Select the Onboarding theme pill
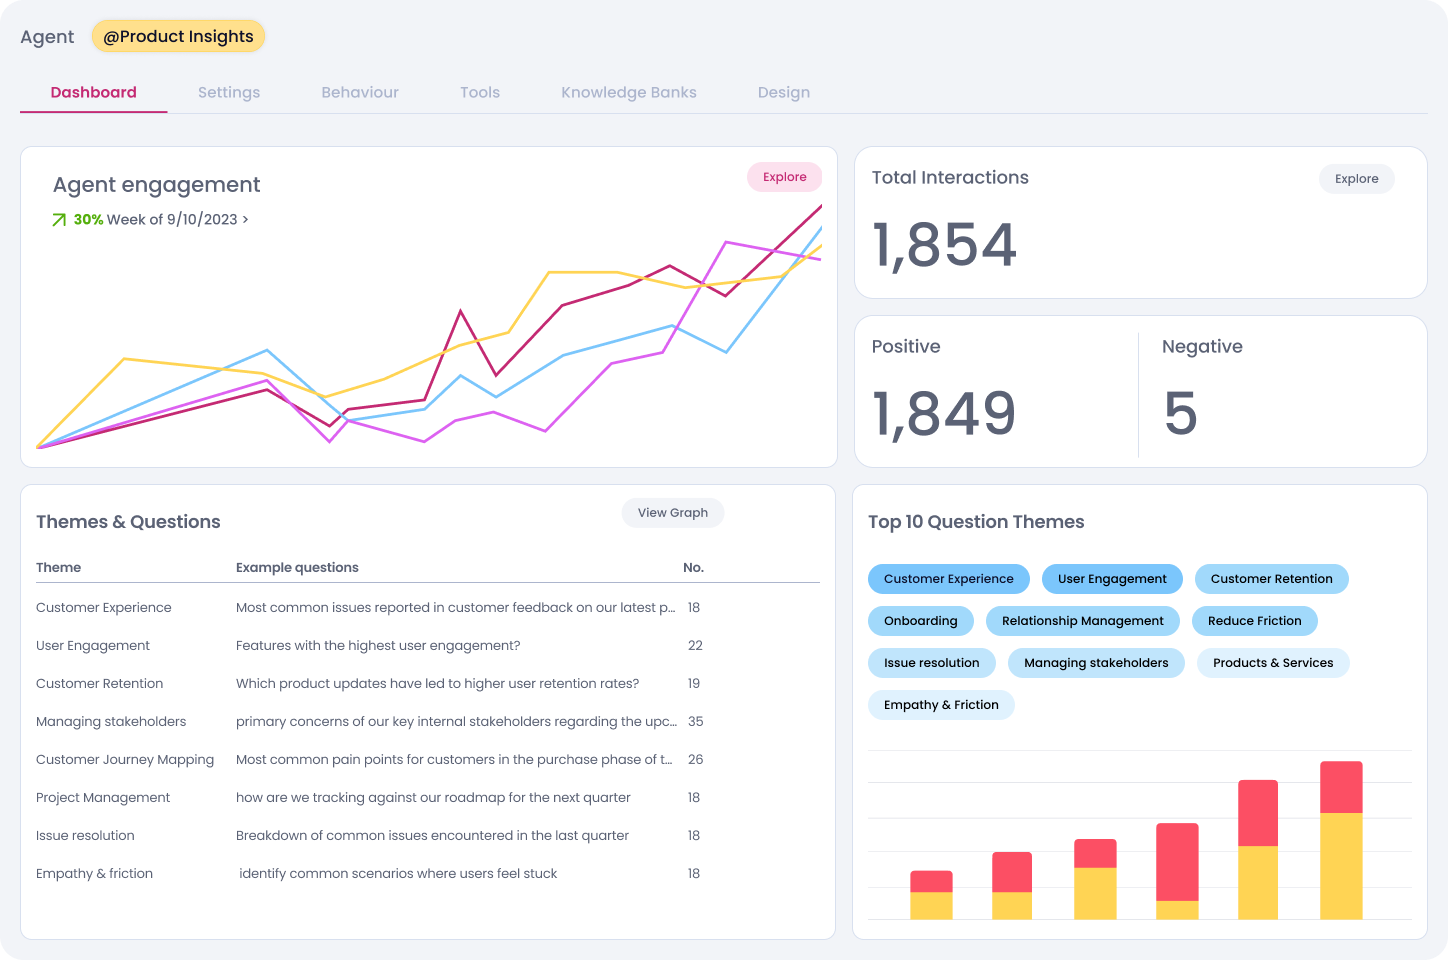The image size is (1448, 960). pos(920,621)
